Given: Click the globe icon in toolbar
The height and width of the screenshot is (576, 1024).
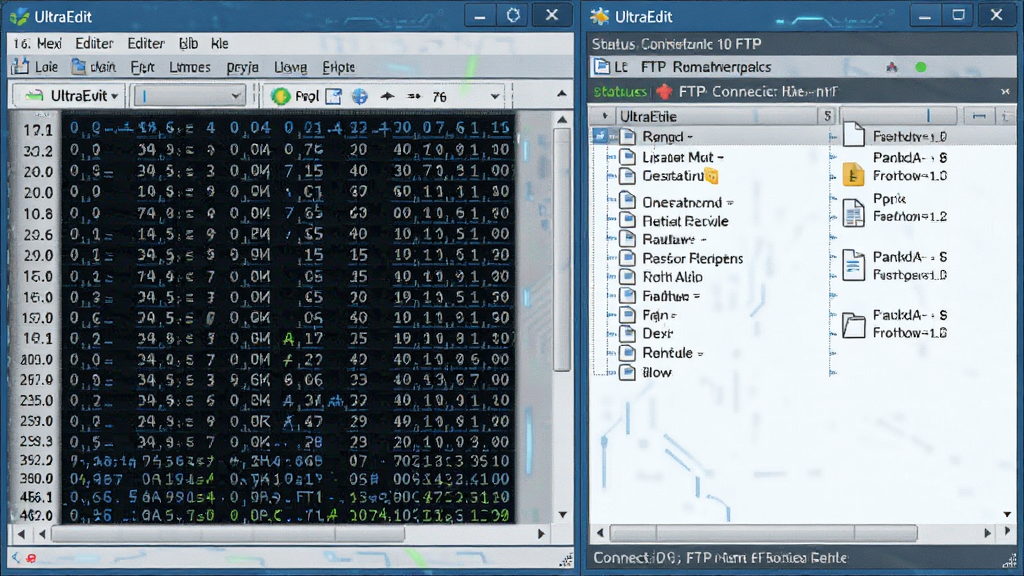Looking at the screenshot, I should click(x=360, y=96).
